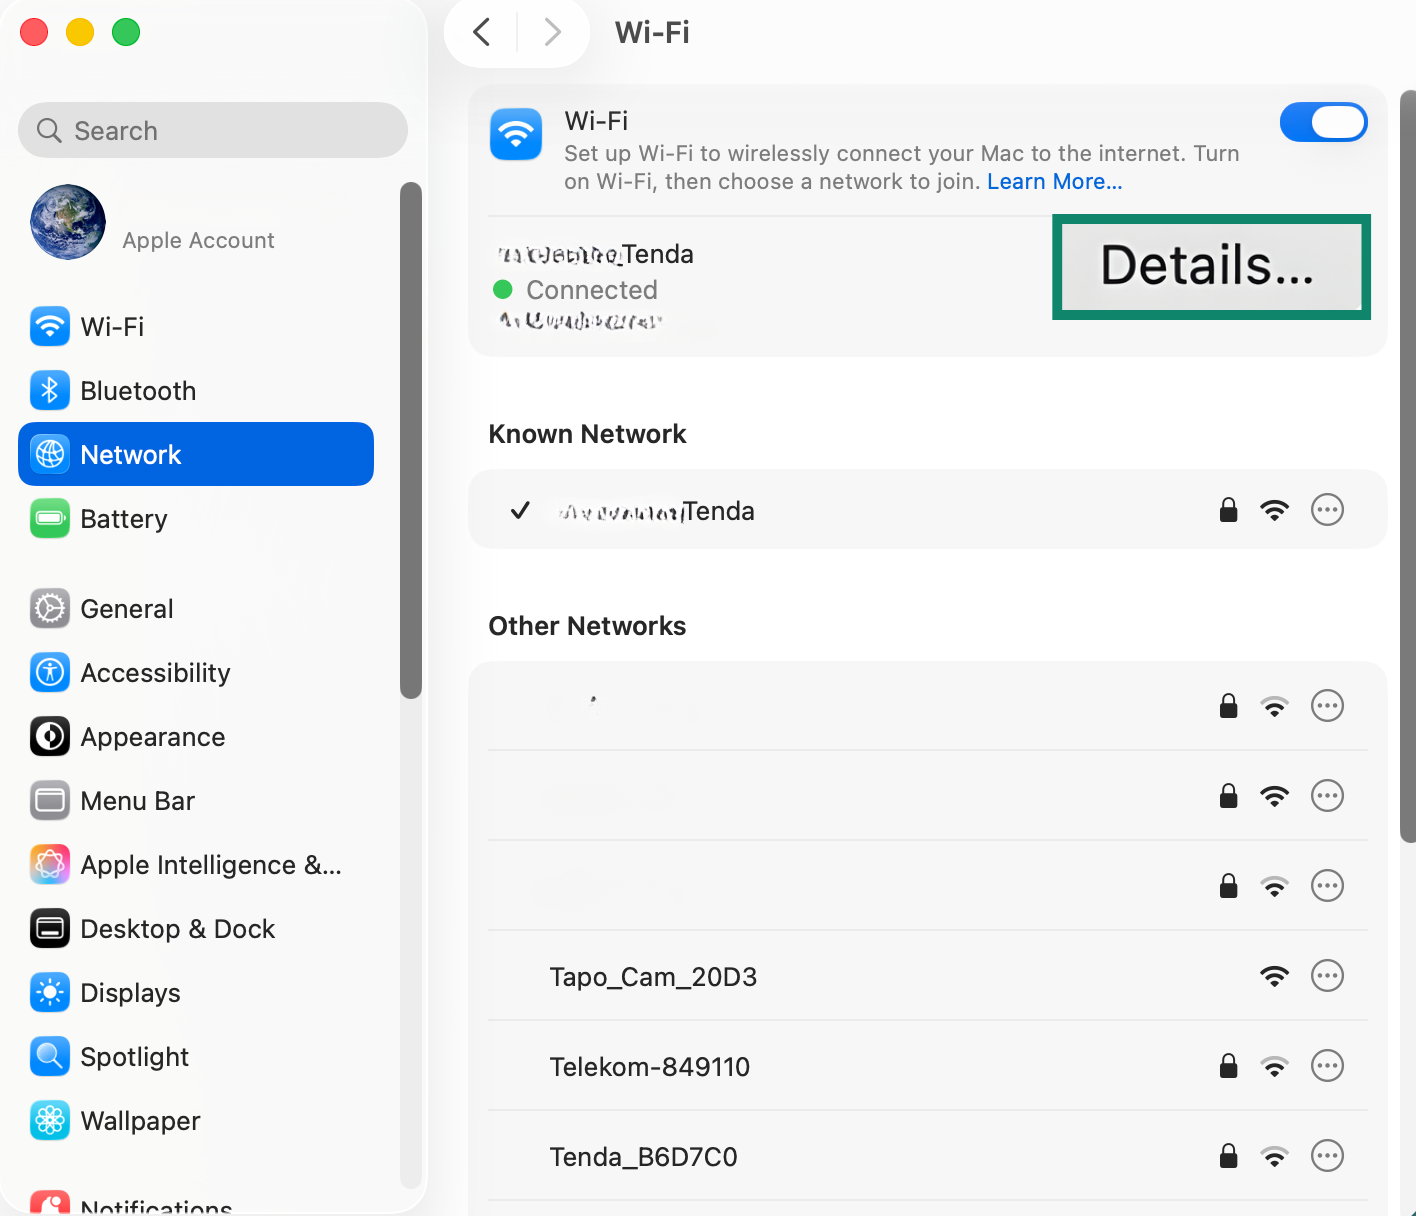Open more options for Tenda_B6D7C0
This screenshot has width=1416, height=1216.
[x=1327, y=1156]
